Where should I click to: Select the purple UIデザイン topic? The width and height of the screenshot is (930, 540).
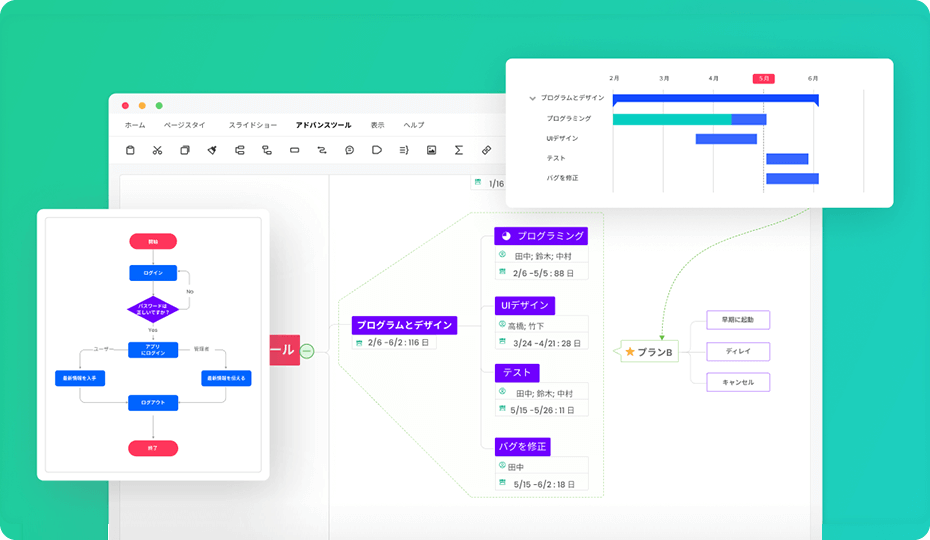tap(524, 306)
